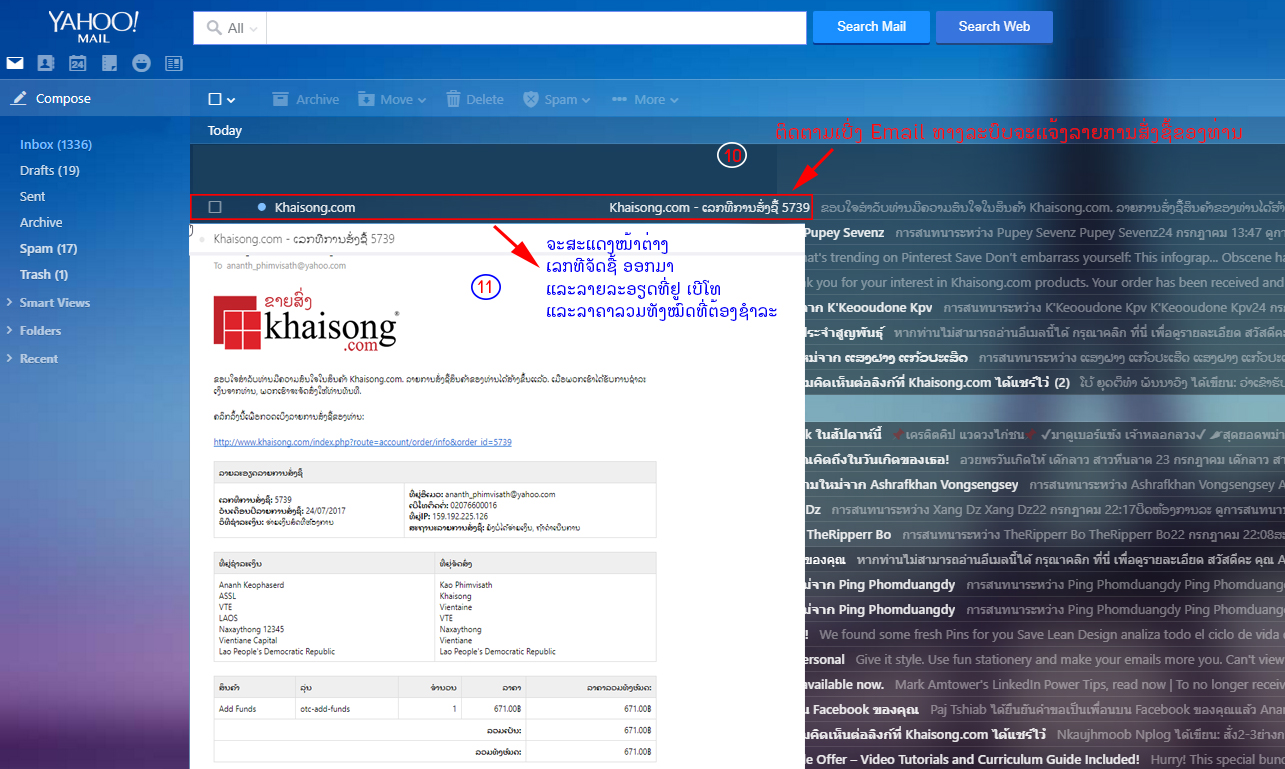Tick the select-all checkbox
The width and height of the screenshot is (1285, 769).
pos(214,99)
